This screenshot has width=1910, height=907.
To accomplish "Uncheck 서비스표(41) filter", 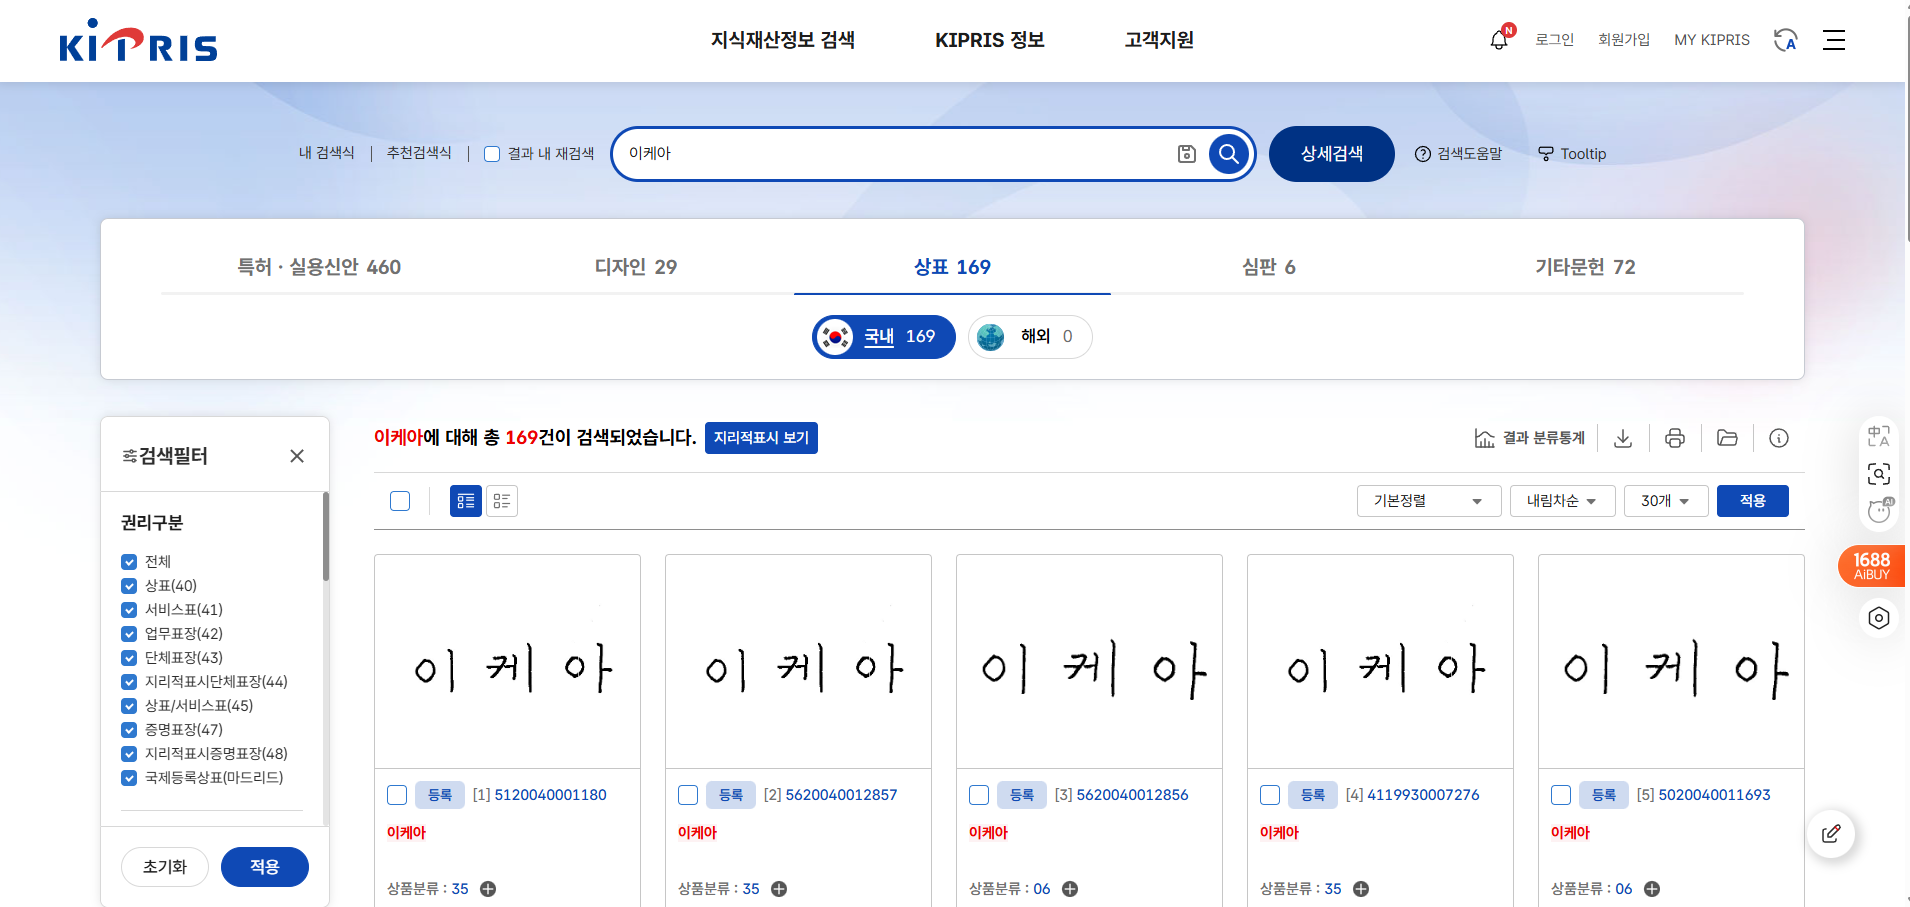I will (129, 610).
